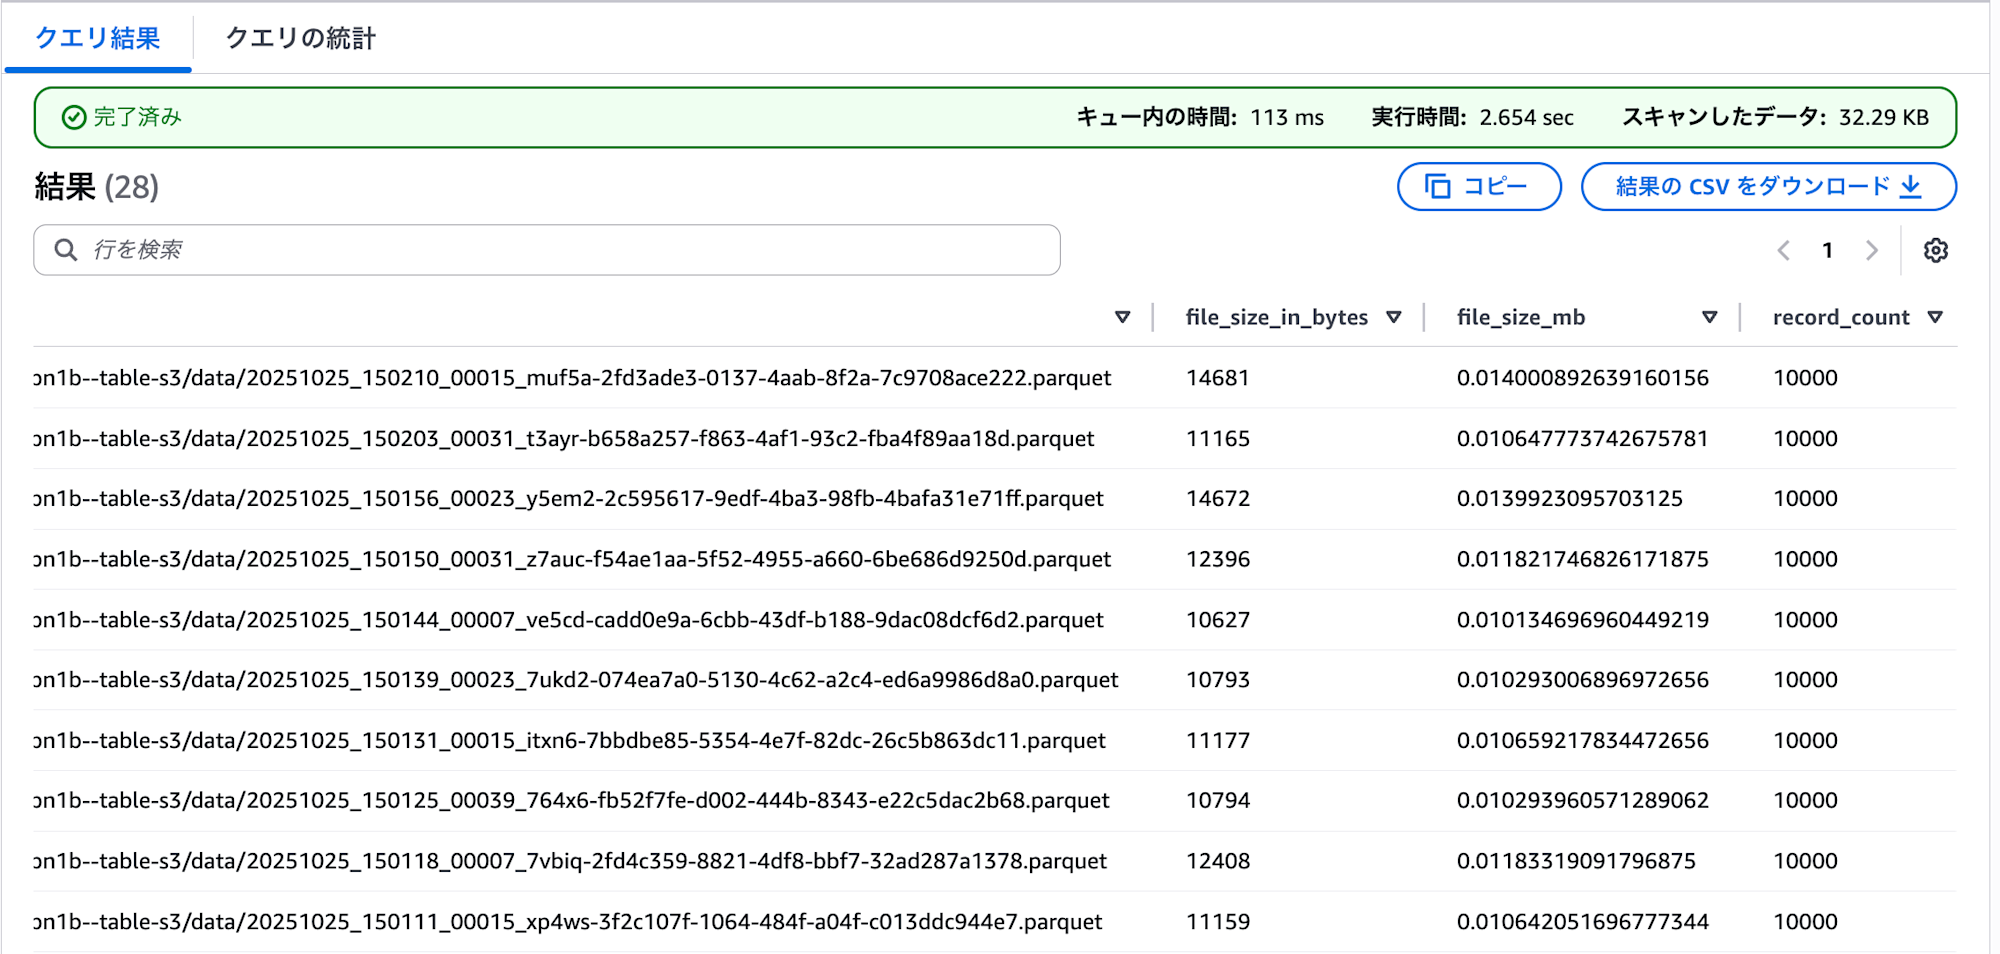Sort by the file path column arrow

click(1122, 317)
